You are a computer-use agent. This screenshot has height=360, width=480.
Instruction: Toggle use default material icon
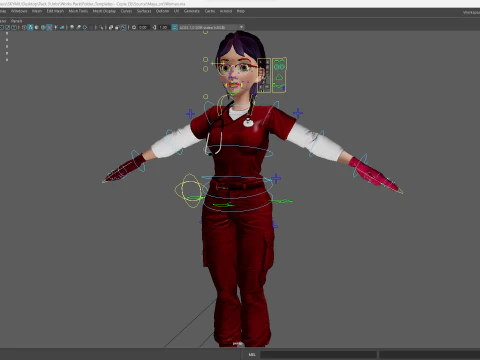click(36, 27)
